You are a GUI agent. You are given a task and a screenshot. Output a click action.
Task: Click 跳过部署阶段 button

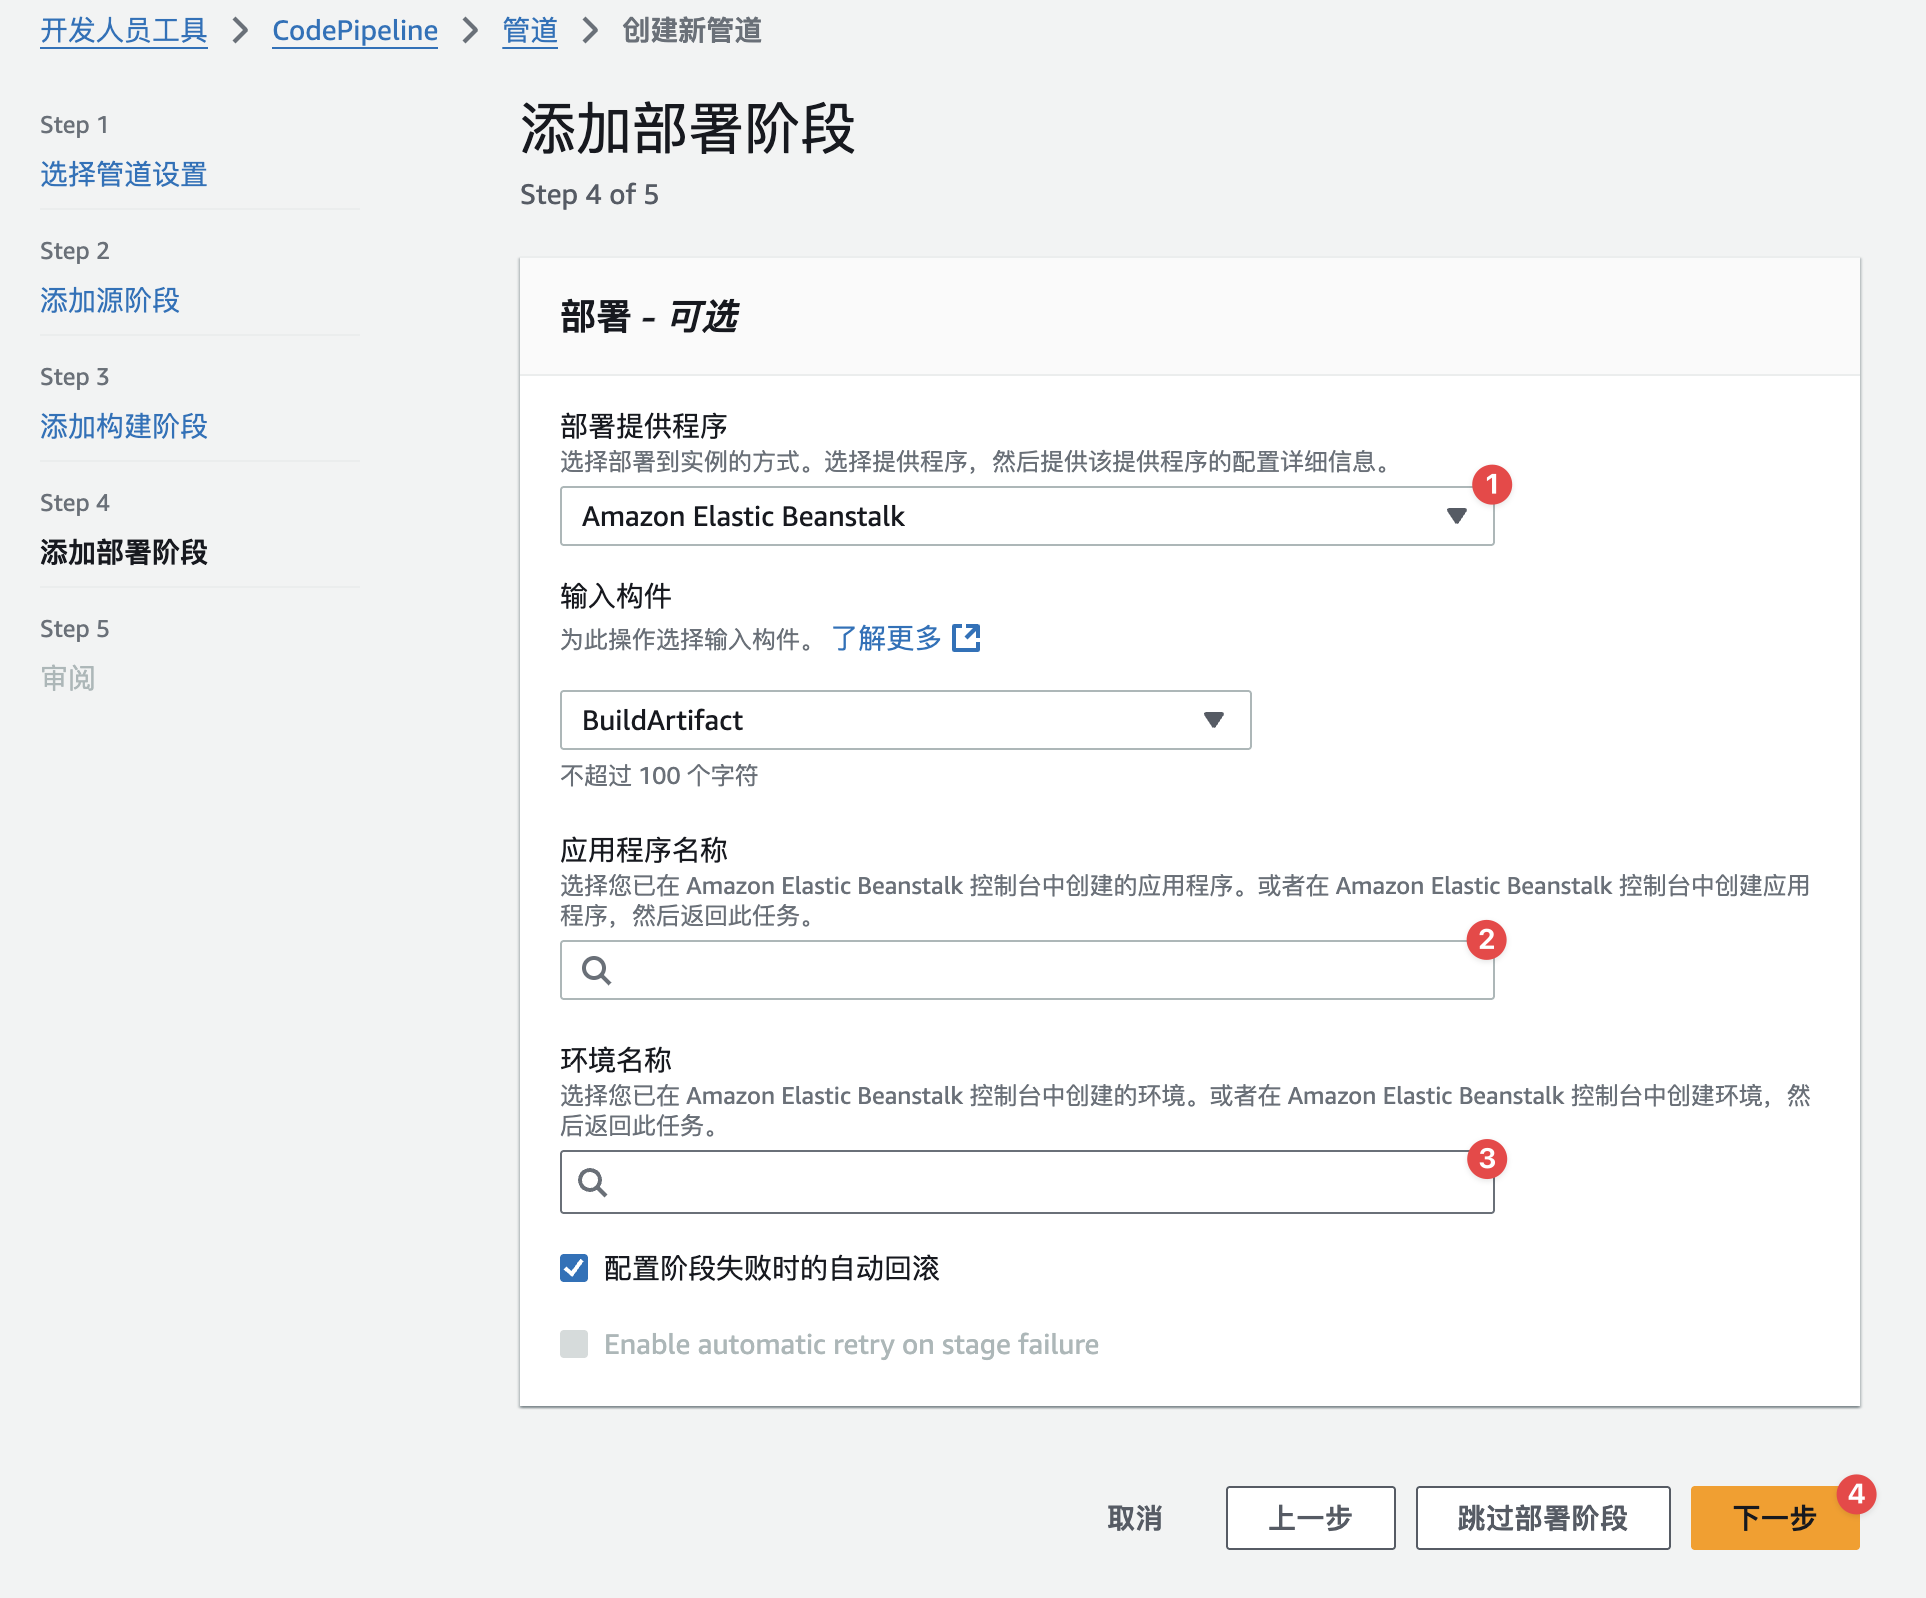click(x=1542, y=1518)
